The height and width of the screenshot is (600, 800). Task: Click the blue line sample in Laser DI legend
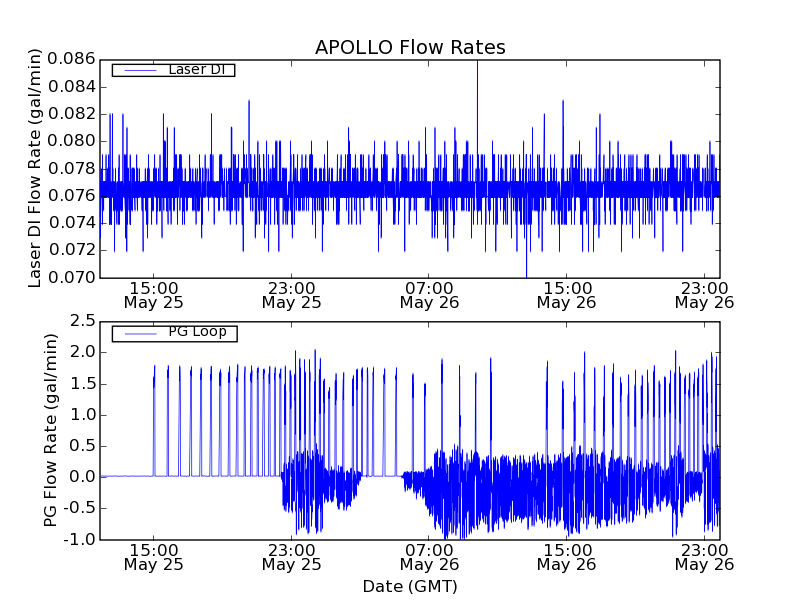click(137, 70)
